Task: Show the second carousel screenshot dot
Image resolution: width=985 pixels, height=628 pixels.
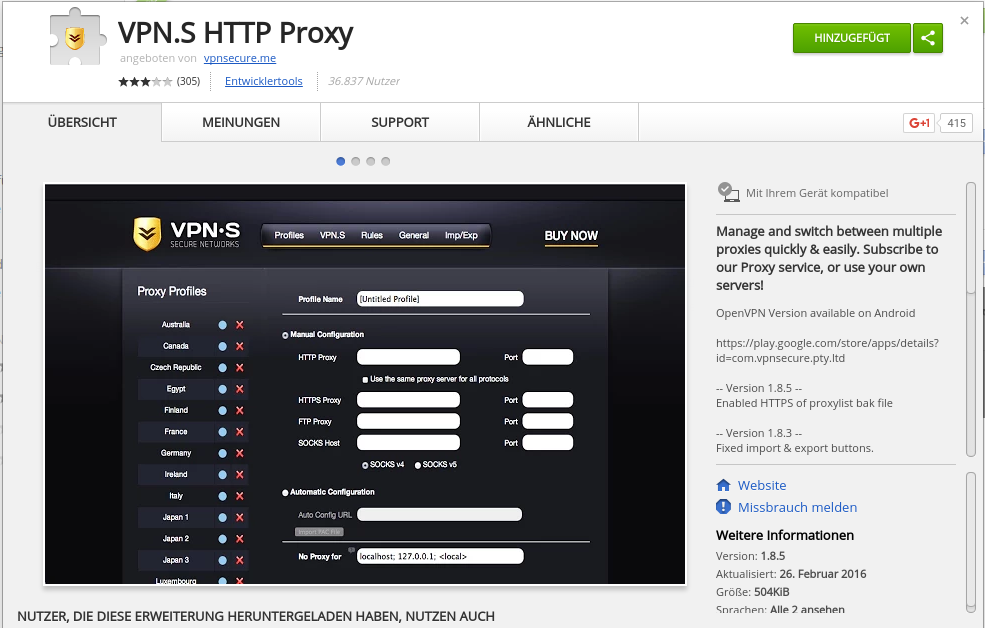Action: tap(356, 161)
